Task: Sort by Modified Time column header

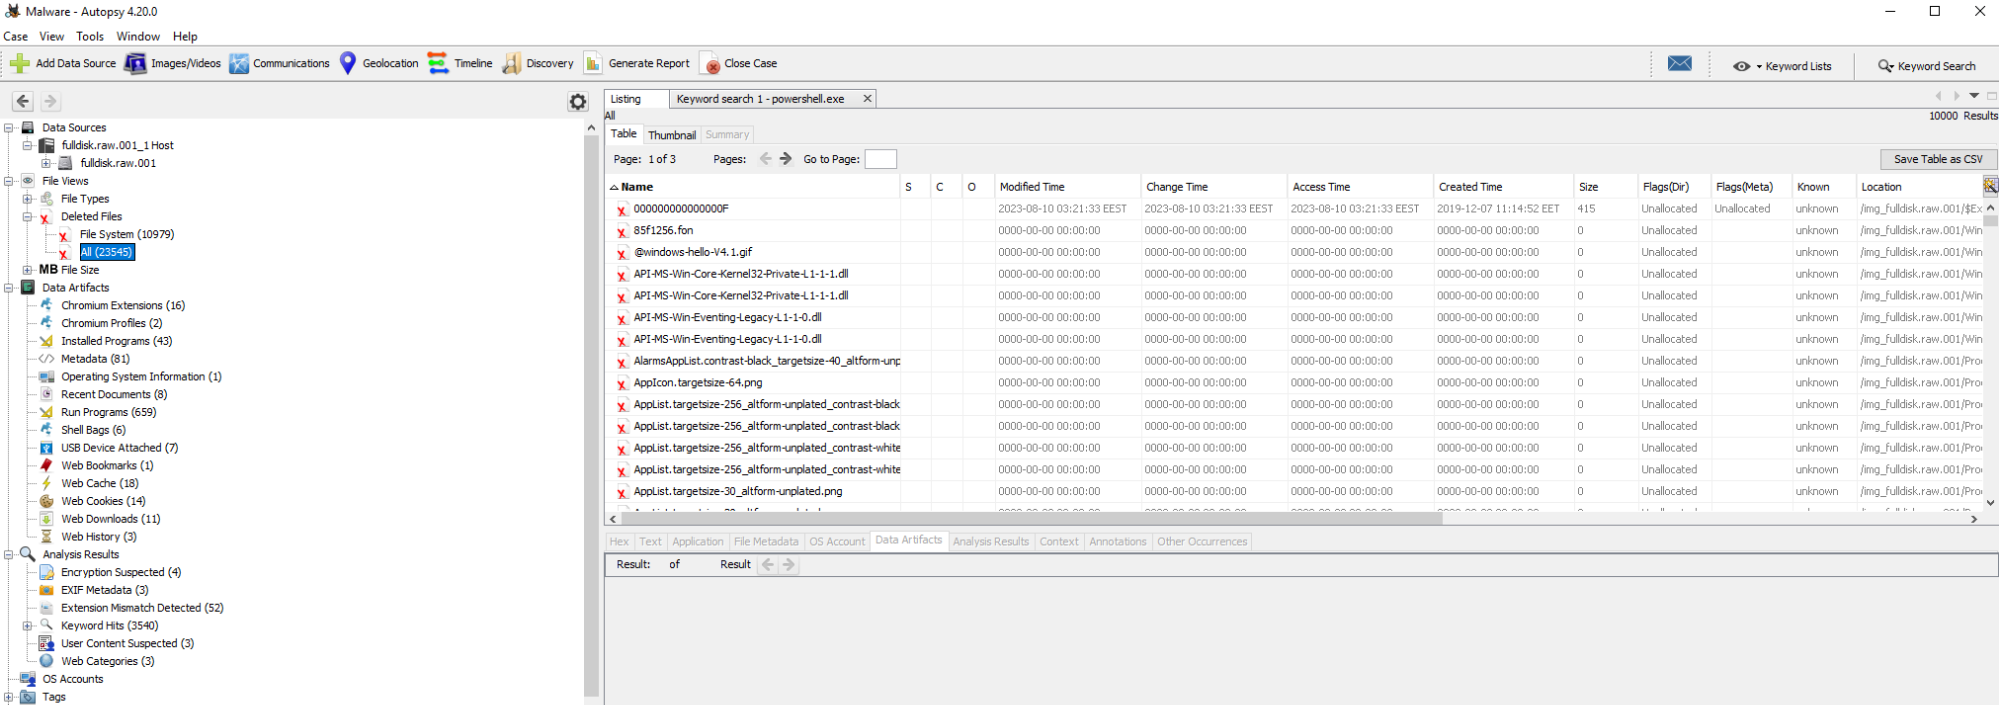Action: click(1067, 187)
